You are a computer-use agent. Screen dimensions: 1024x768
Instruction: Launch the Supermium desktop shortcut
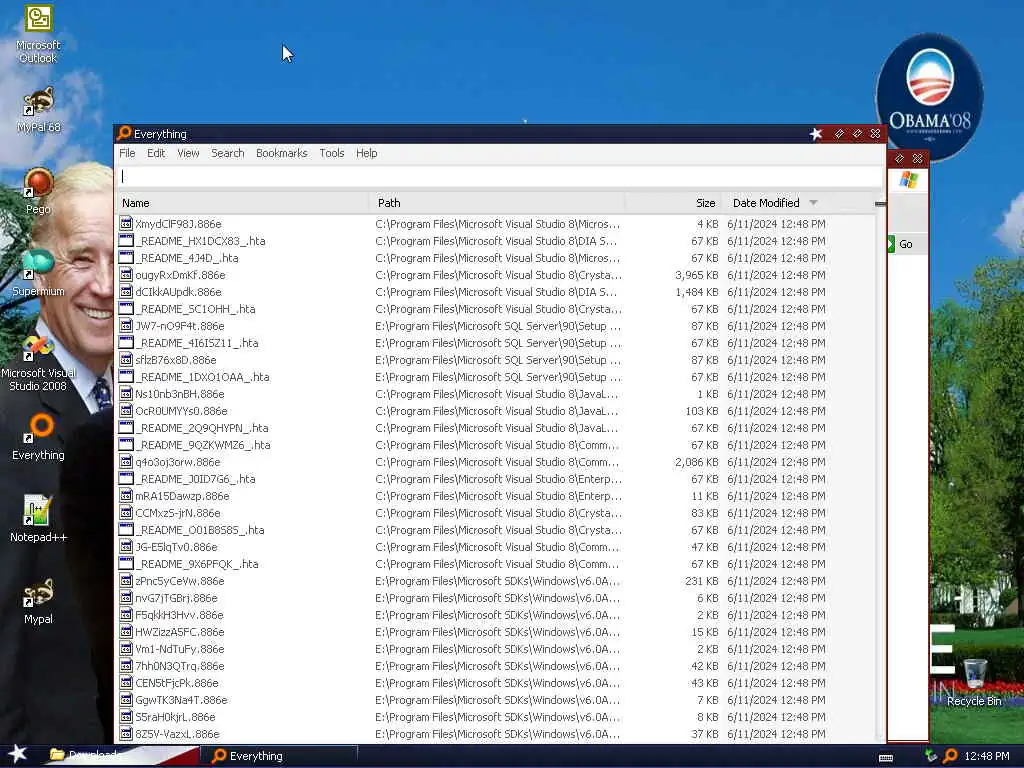(x=38, y=273)
